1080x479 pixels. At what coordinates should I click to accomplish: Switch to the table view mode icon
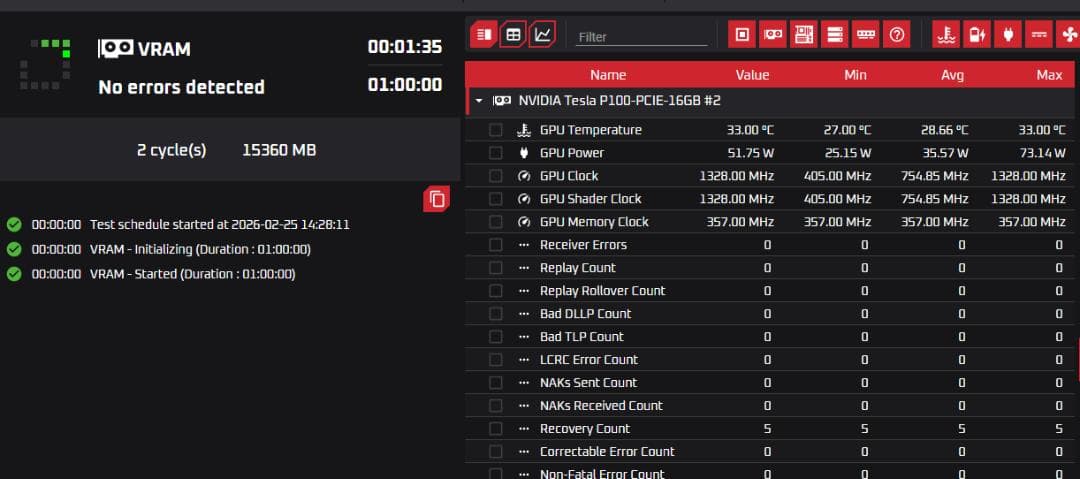coord(513,34)
